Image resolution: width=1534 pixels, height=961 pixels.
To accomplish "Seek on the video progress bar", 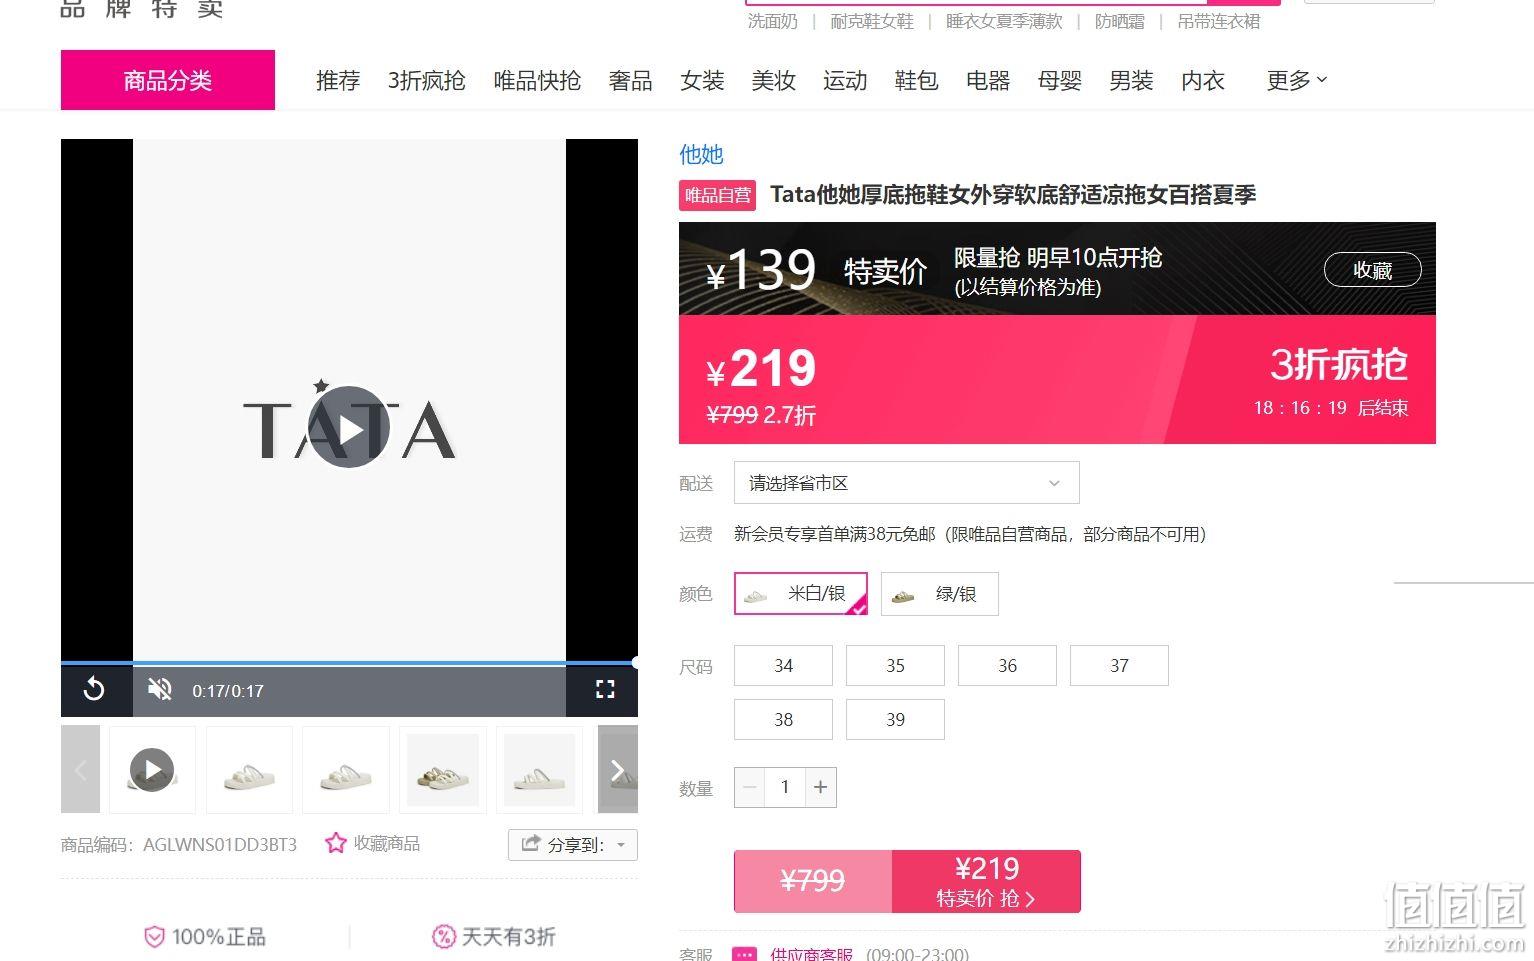I will click(x=349, y=662).
